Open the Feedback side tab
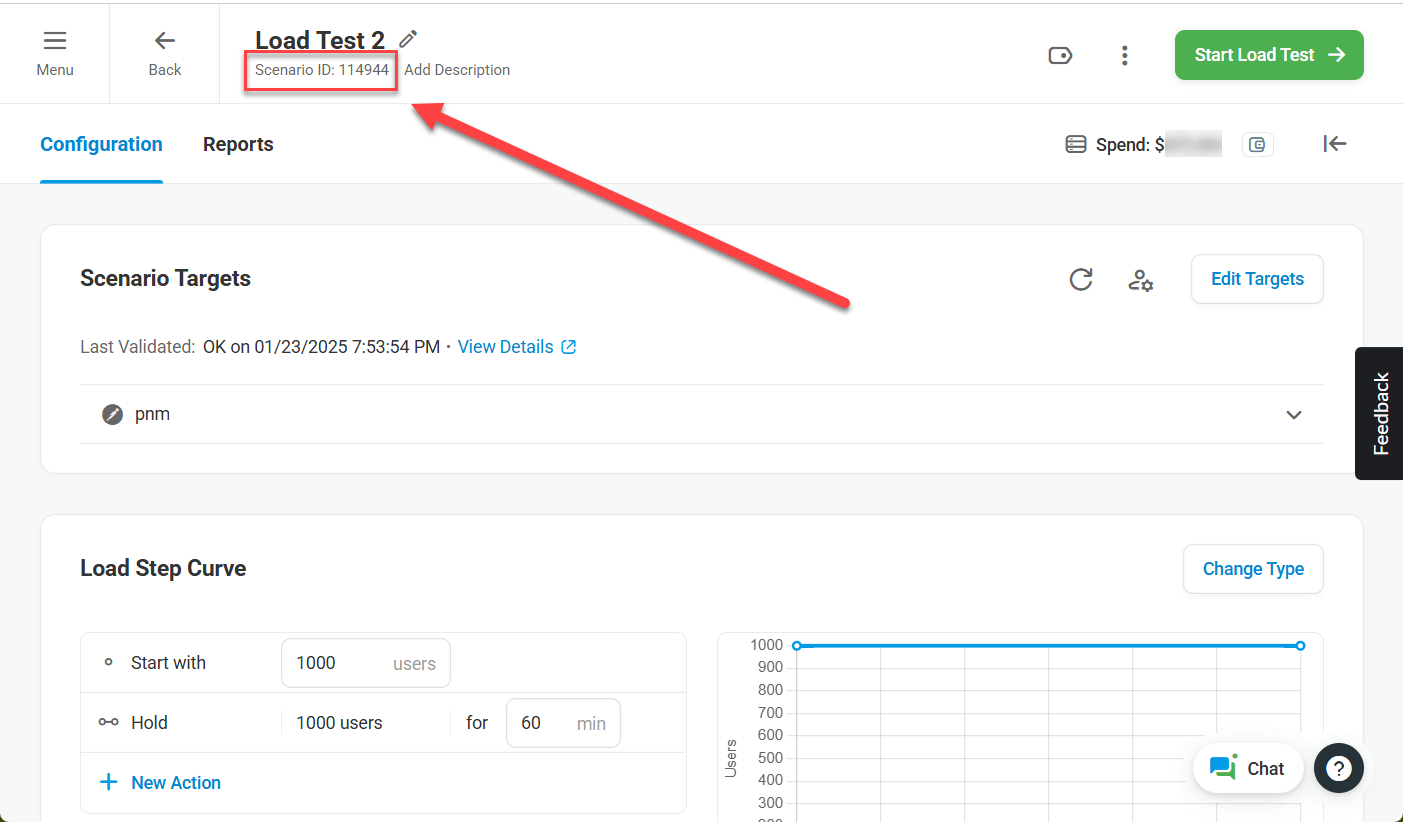 (1380, 413)
